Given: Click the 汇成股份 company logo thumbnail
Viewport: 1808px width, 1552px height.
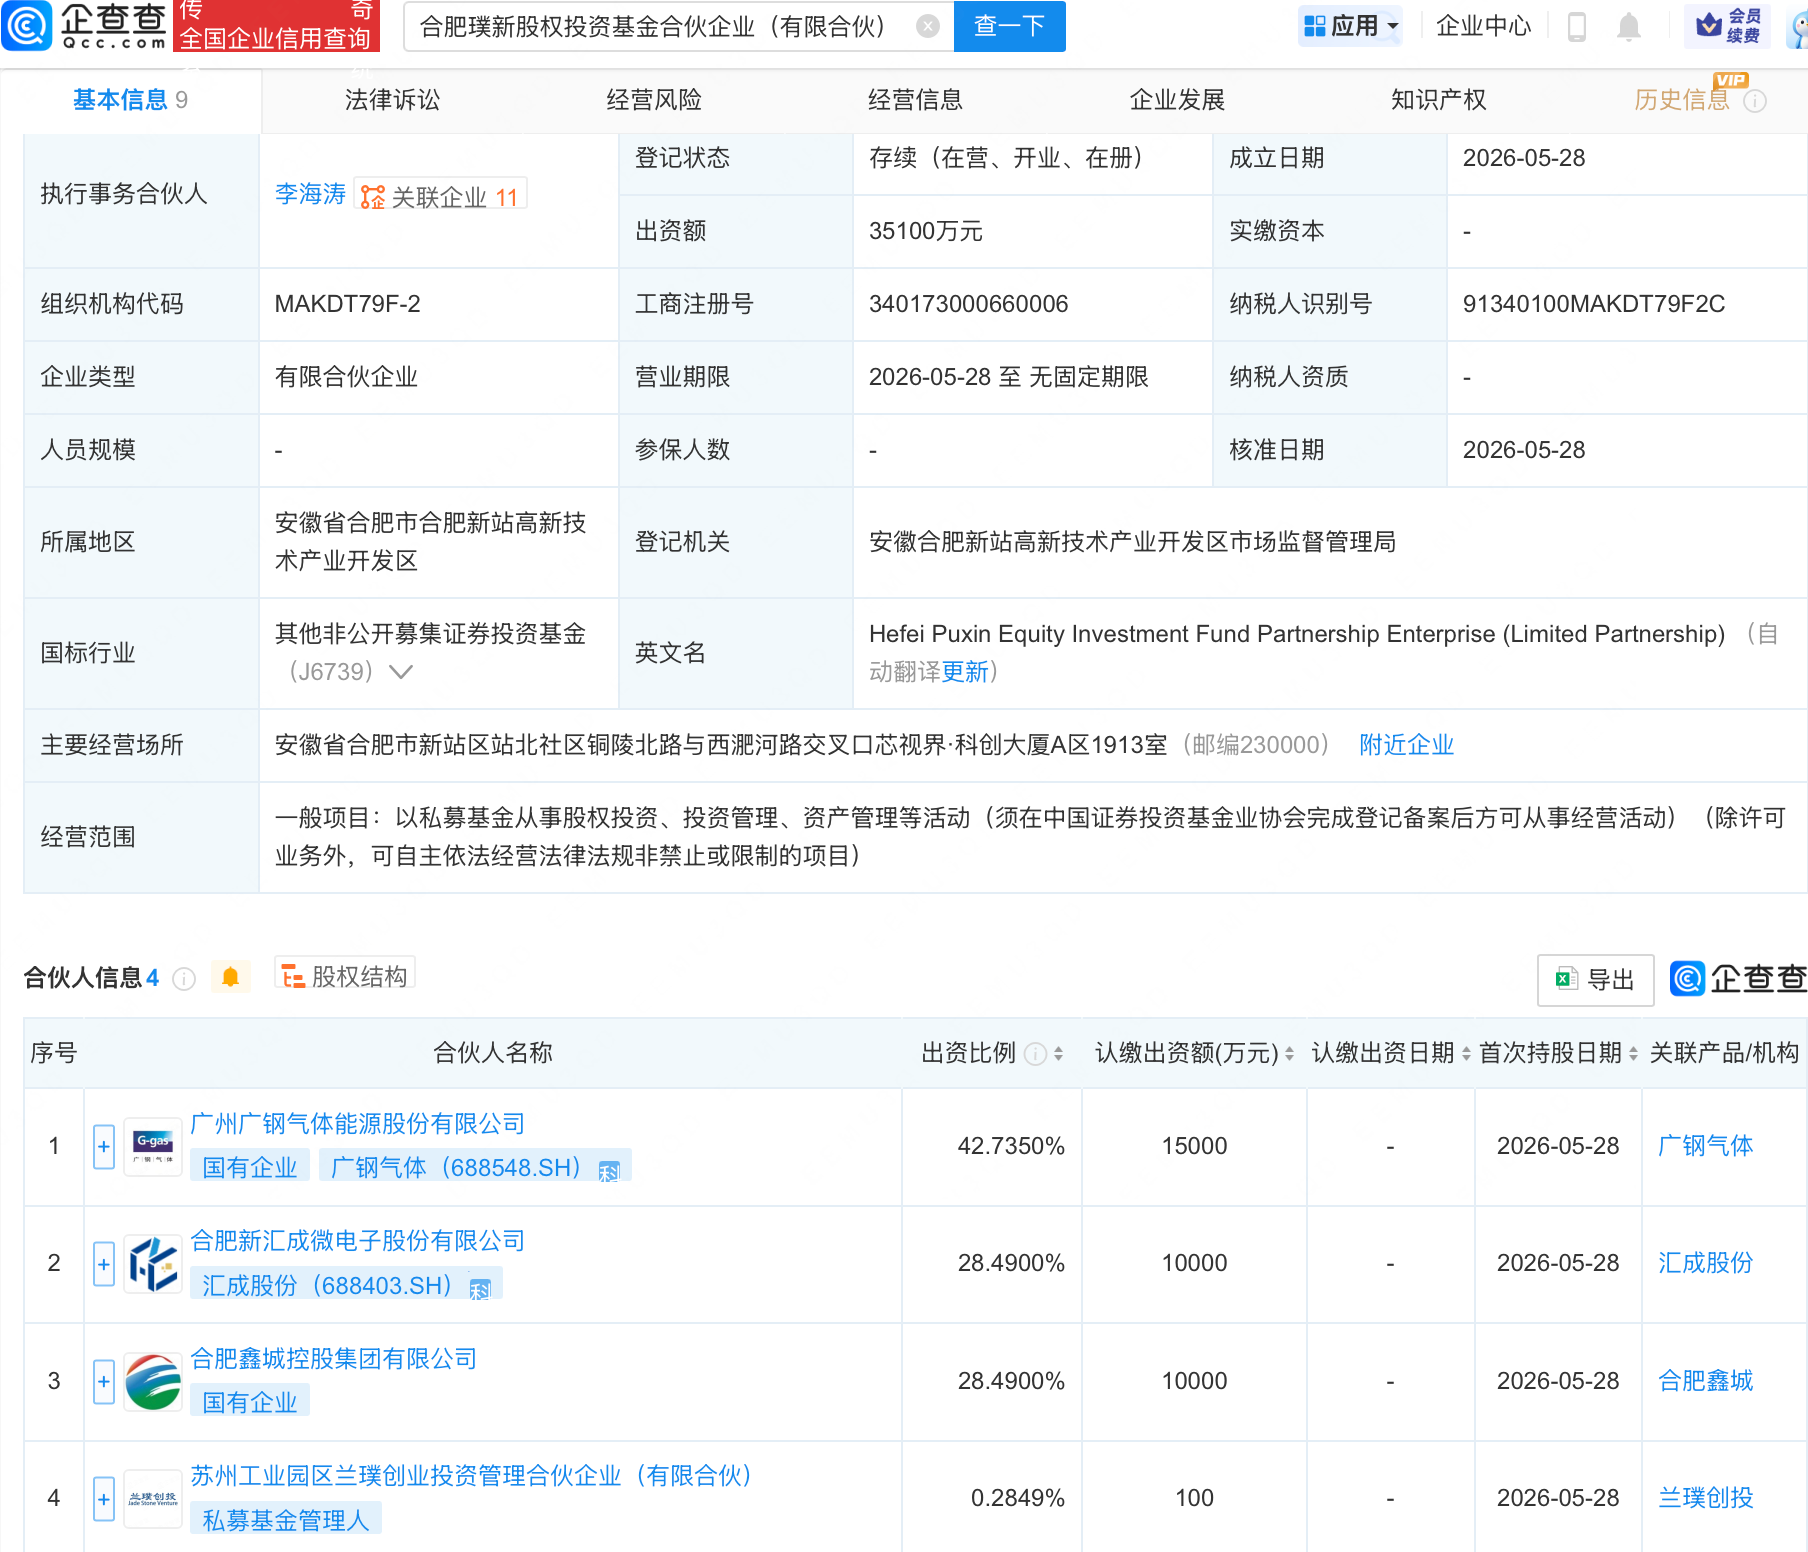Looking at the screenshot, I should (x=153, y=1264).
